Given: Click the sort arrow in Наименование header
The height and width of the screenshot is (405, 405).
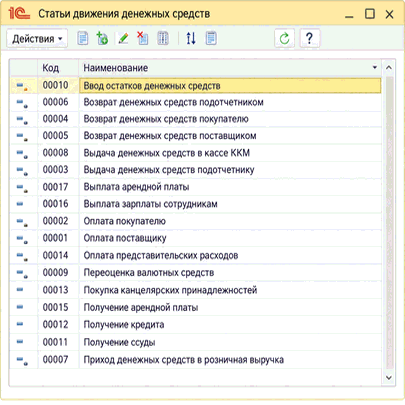Looking at the screenshot, I should pos(375,68).
